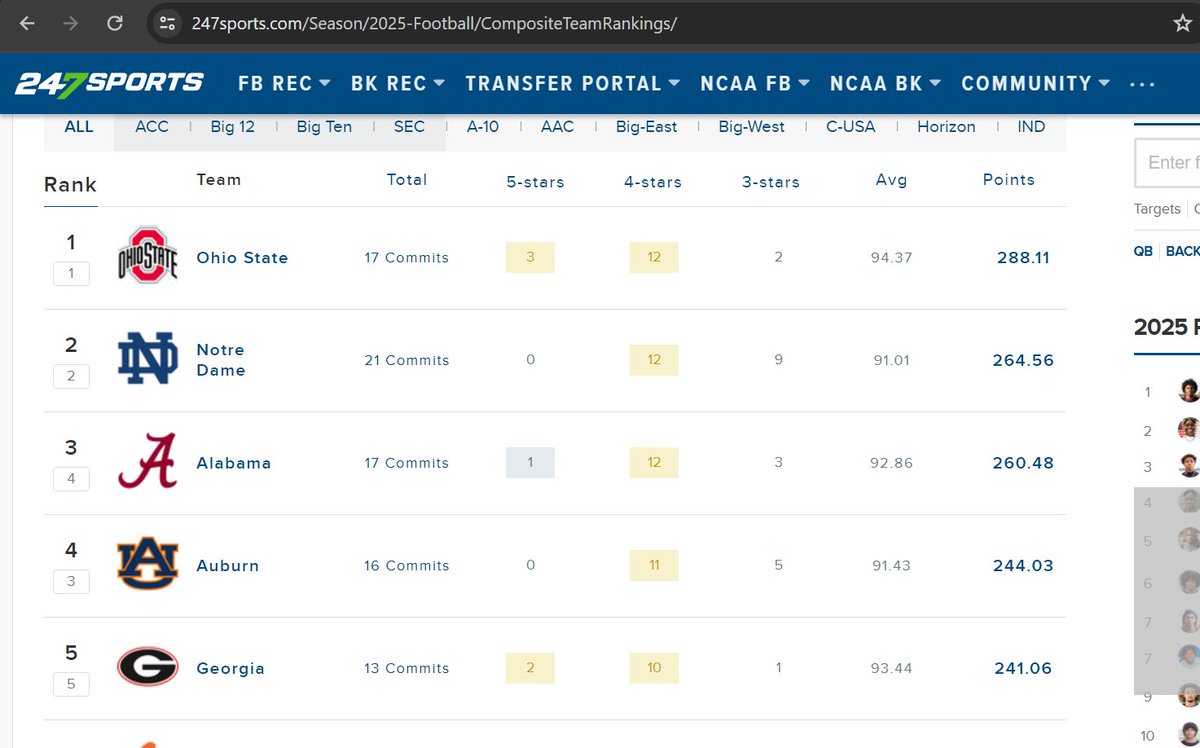Select the Big Ten conference tab
The height and width of the screenshot is (748, 1200).
(x=324, y=127)
